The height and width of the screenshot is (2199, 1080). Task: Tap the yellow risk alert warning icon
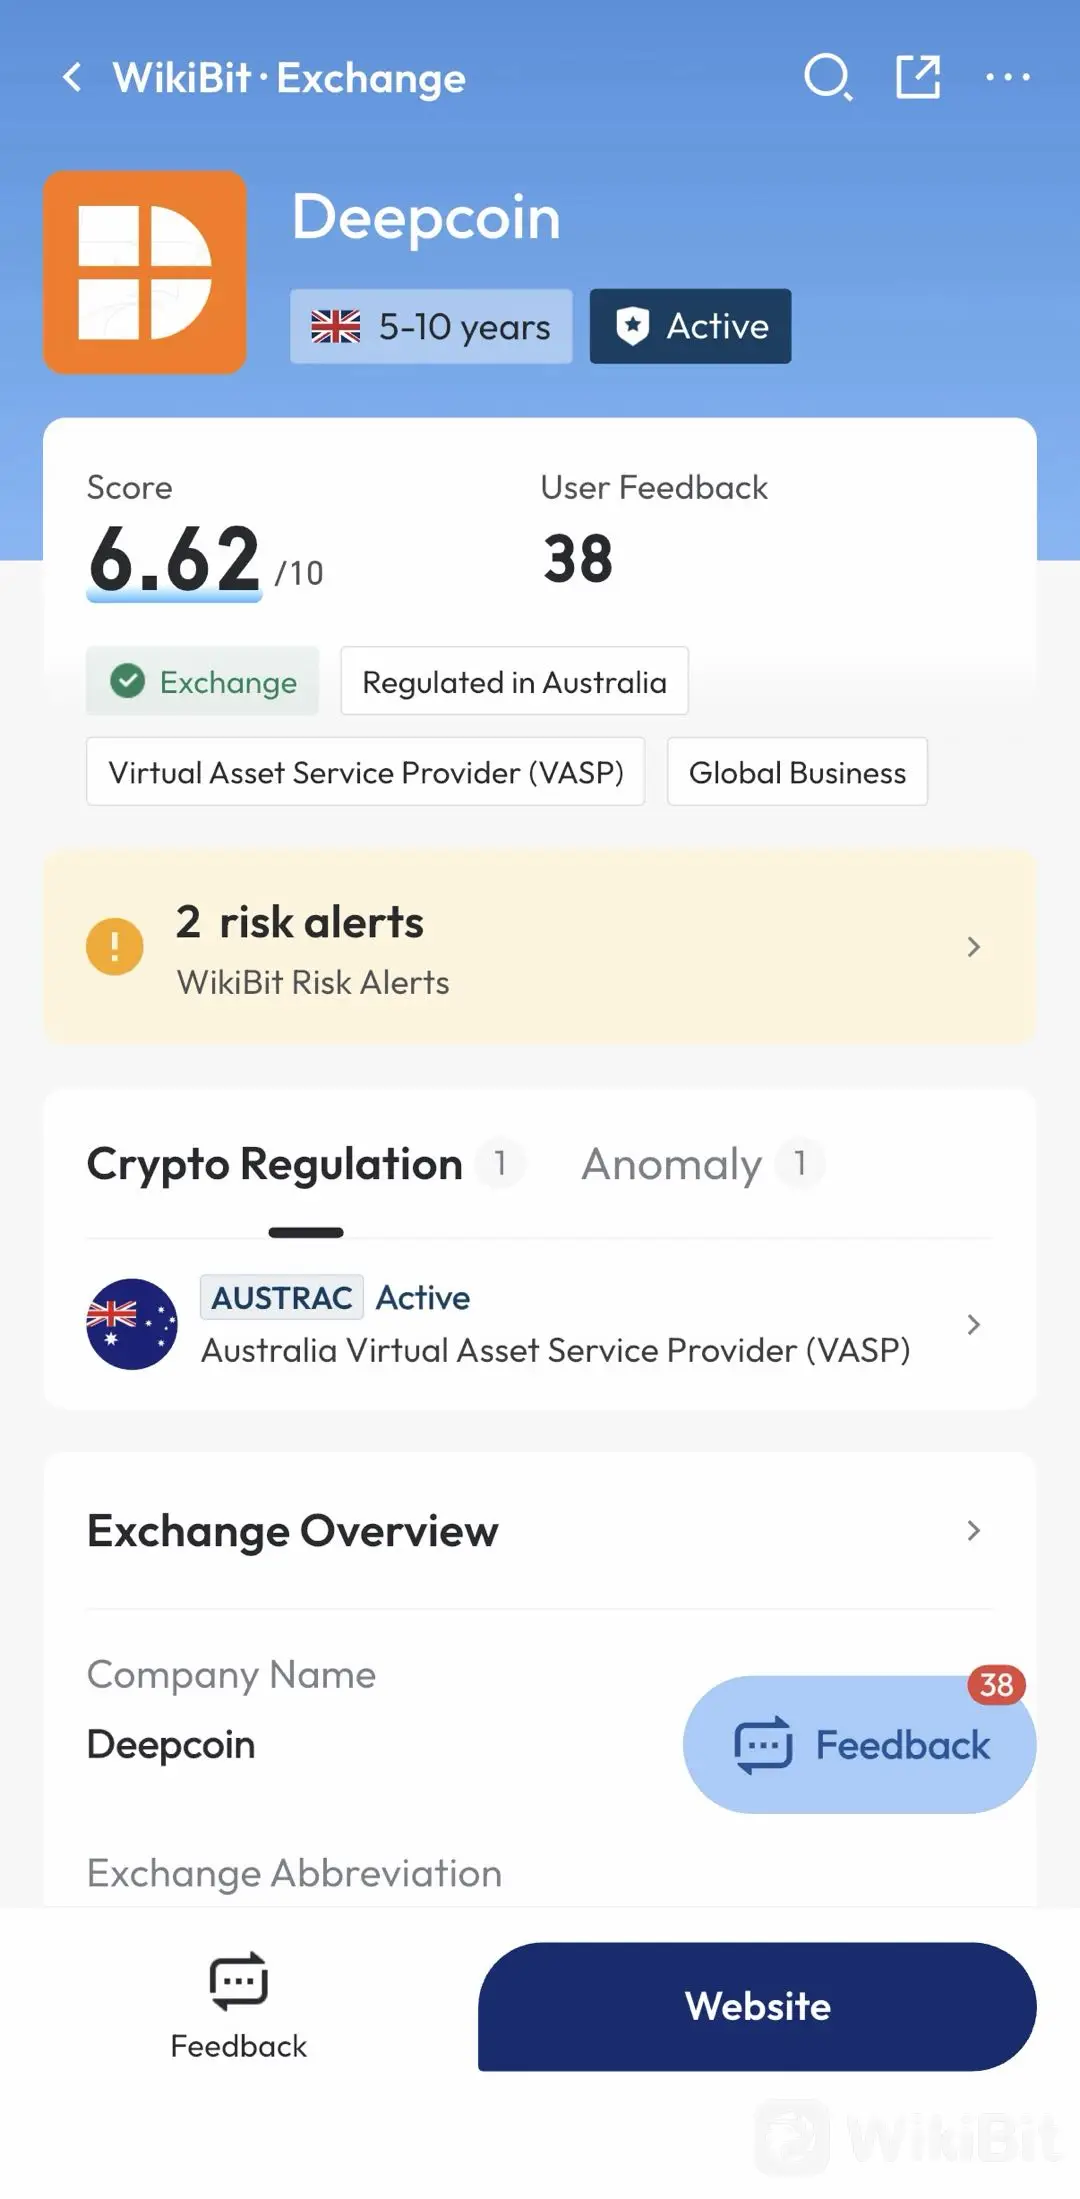(115, 946)
